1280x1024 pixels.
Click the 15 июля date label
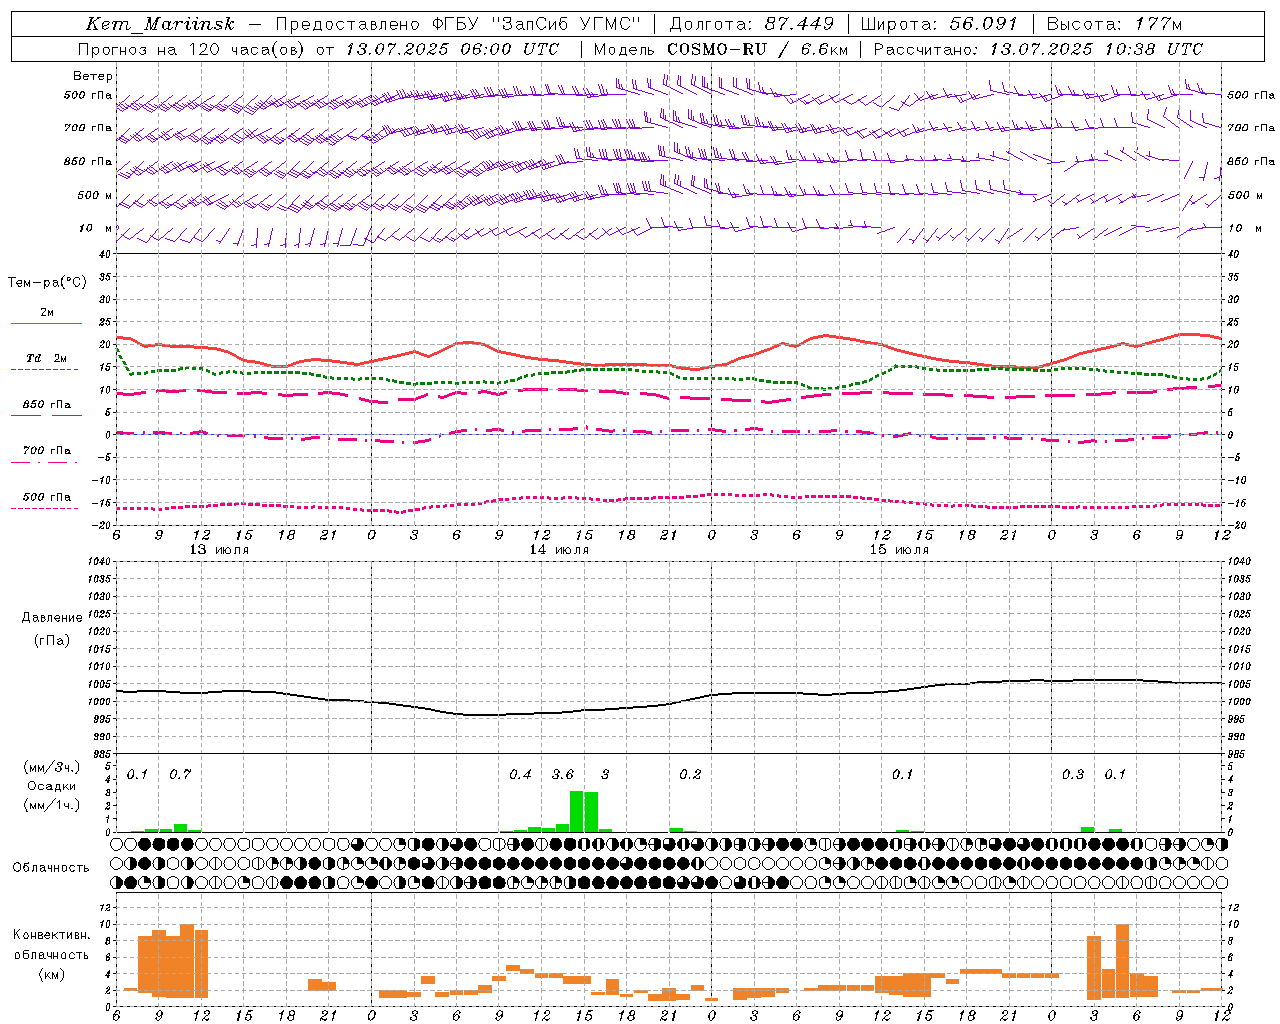[x=899, y=550]
